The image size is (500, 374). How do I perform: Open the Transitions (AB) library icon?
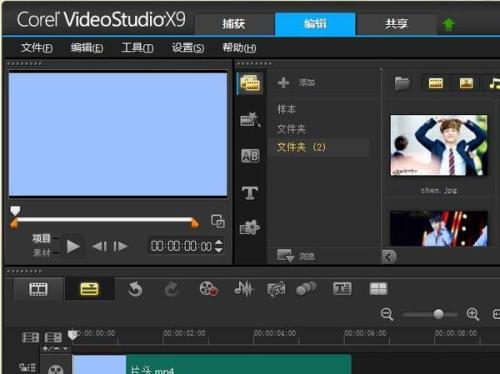click(x=250, y=156)
